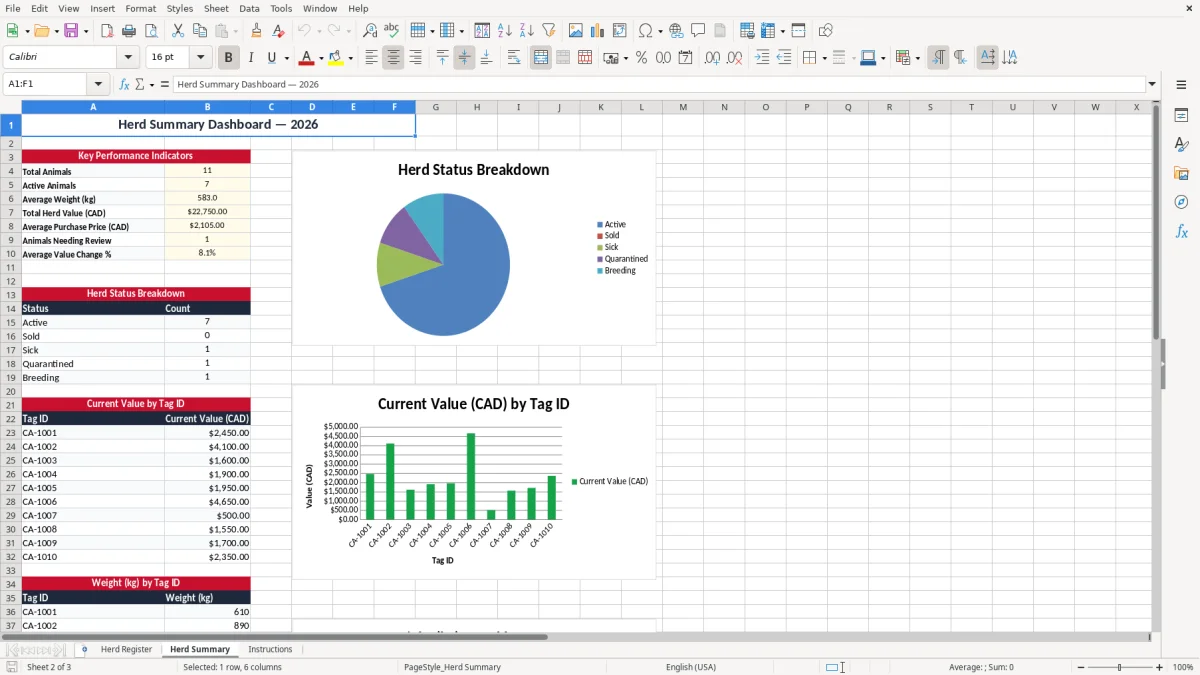Toggle the AutoFilter funnel icon
Image resolution: width=1200 pixels, height=675 pixels.
click(x=548, y=31)
